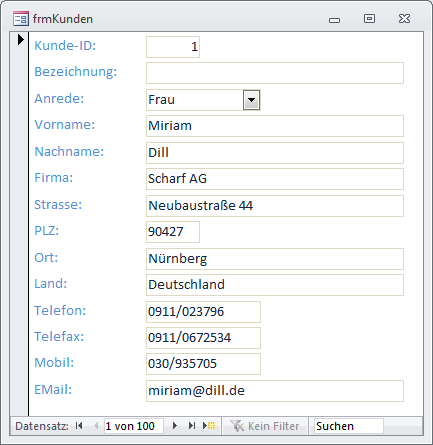Image resolution: width=433 pixels, height=445 pixels.
Task: Click the empty Bezeichnung field
Action: 275,73
